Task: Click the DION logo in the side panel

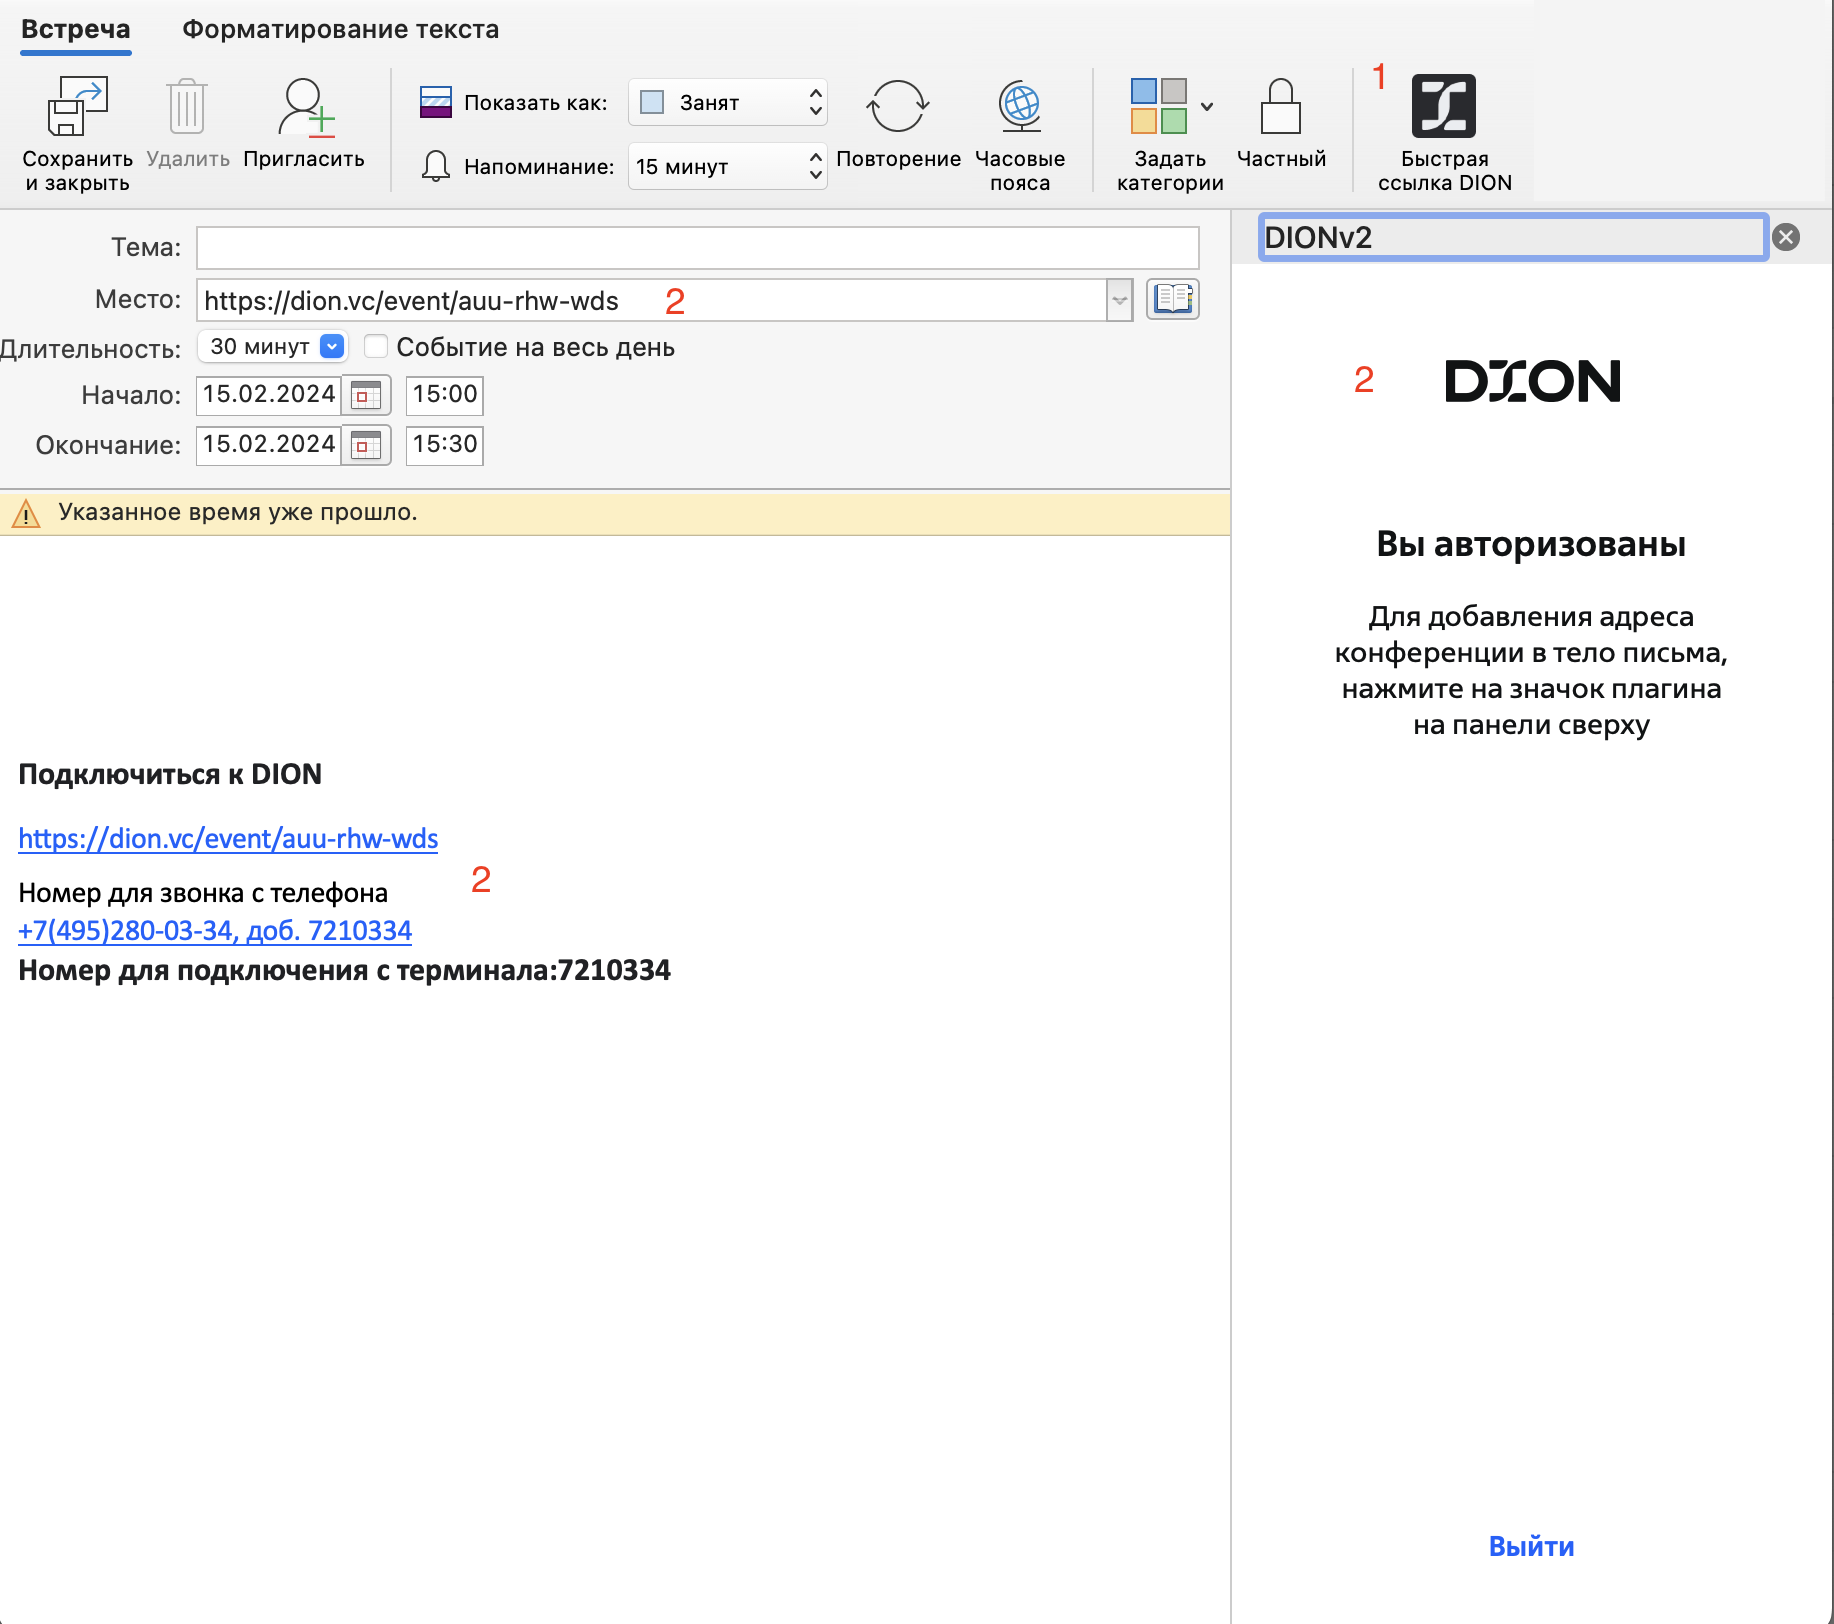Action: tap(1532, 381)
